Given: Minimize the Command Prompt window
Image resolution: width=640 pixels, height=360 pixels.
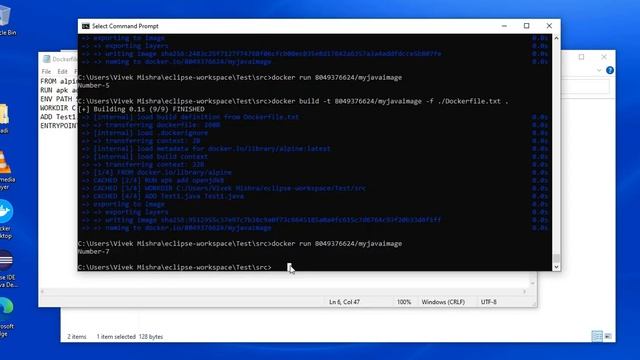Looking at the screenshot, I should coord(504,26).
